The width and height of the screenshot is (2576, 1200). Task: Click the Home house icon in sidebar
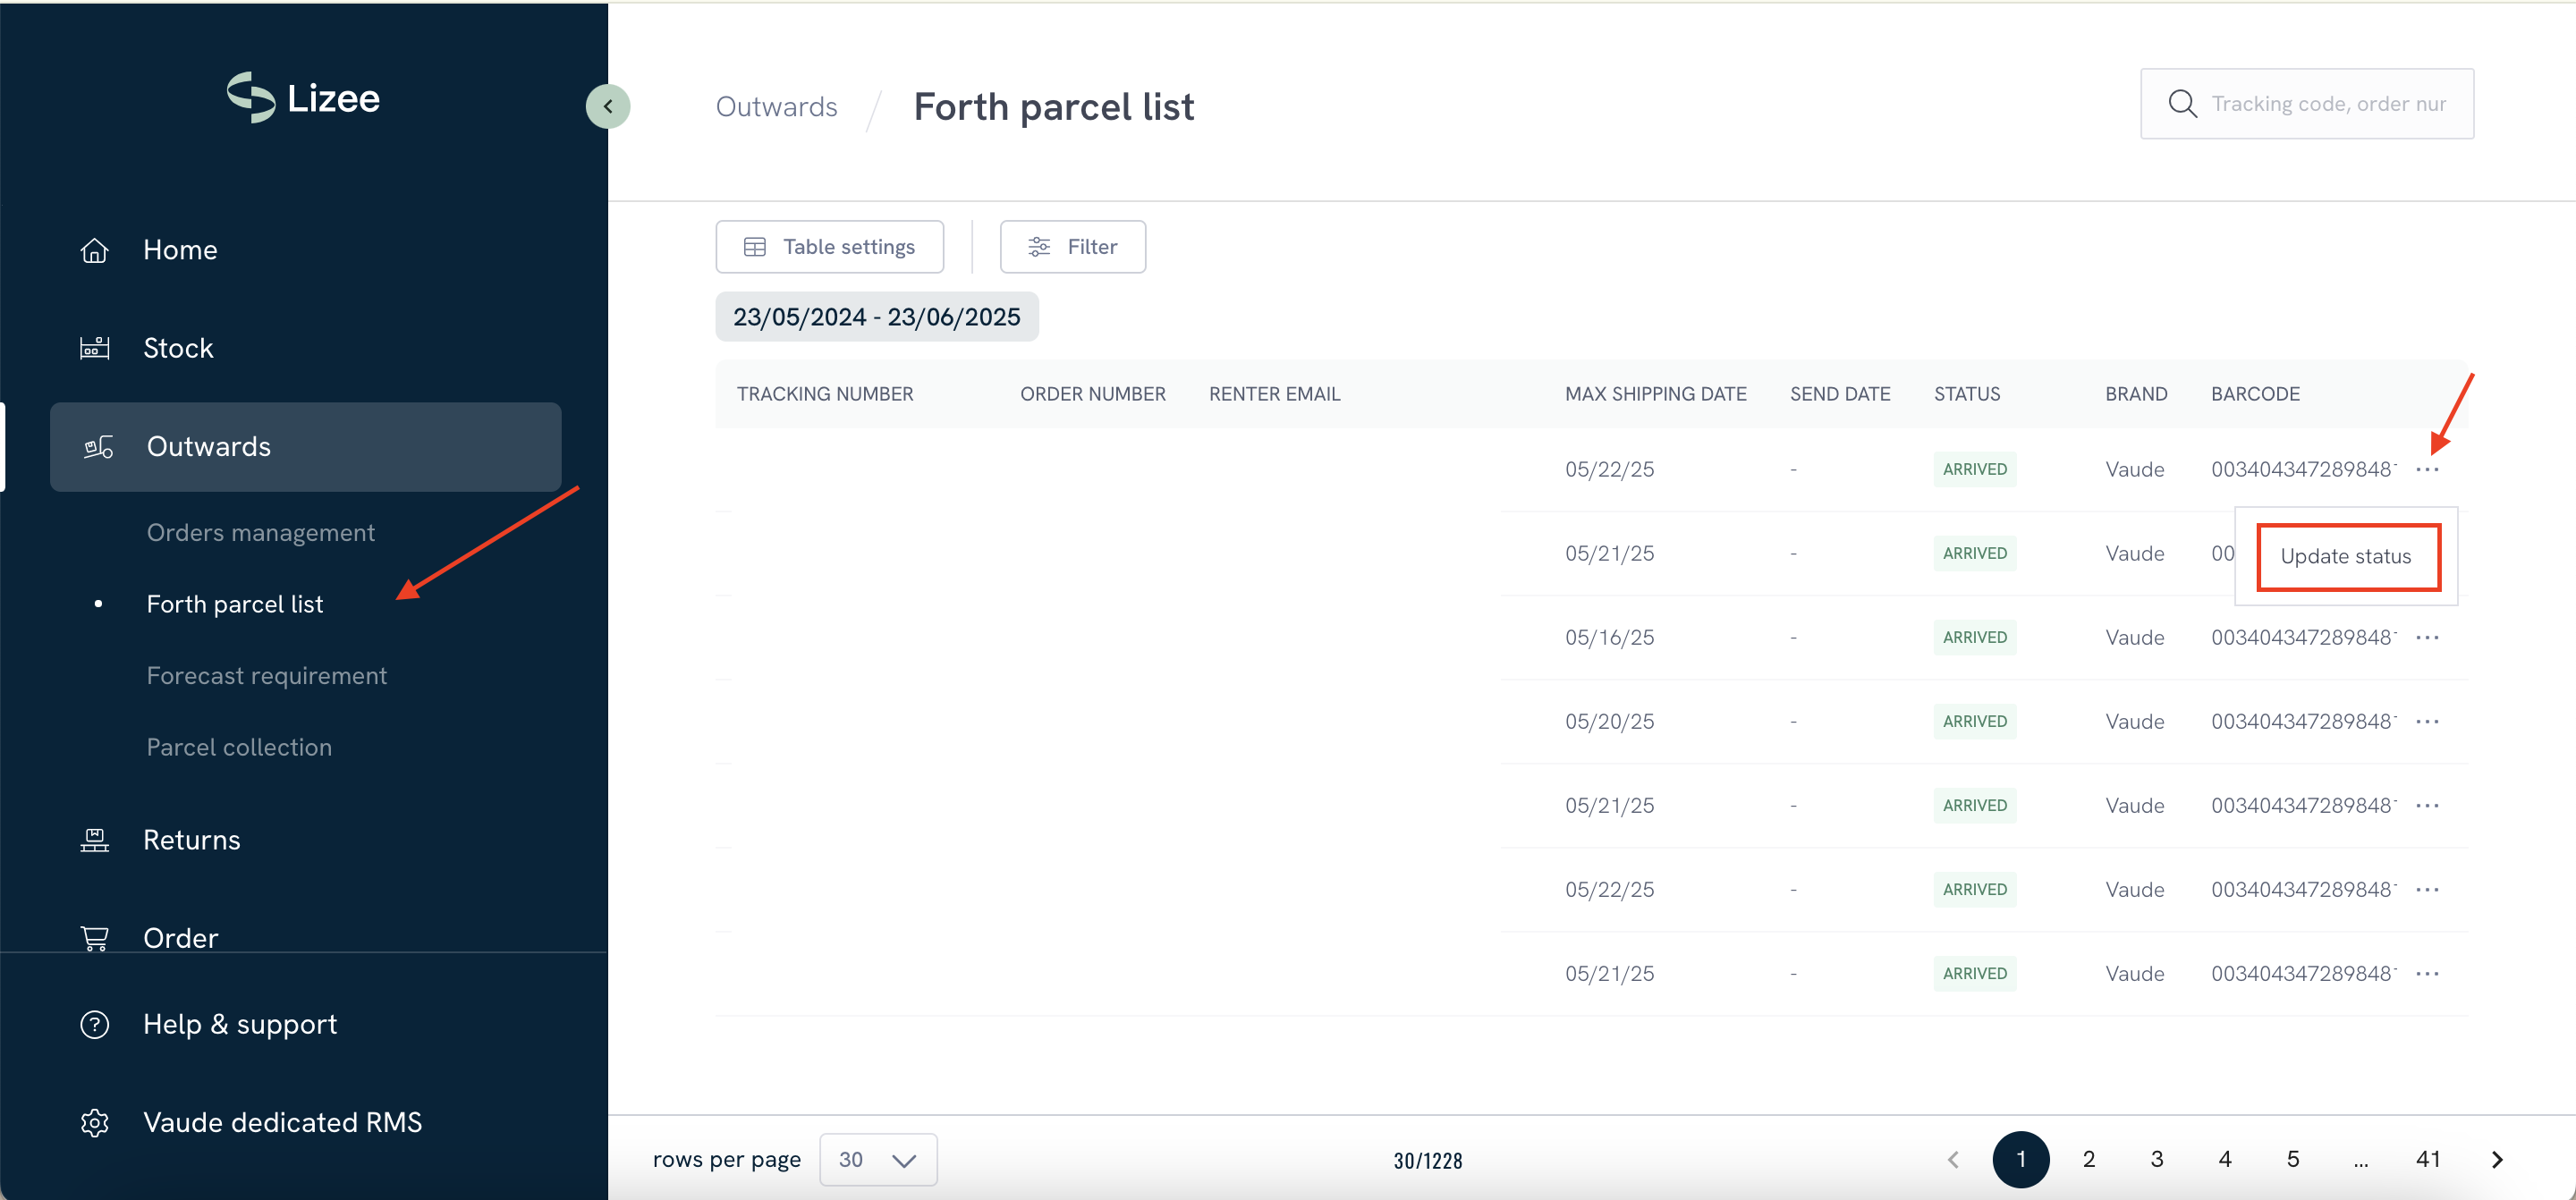coord(94,250)
